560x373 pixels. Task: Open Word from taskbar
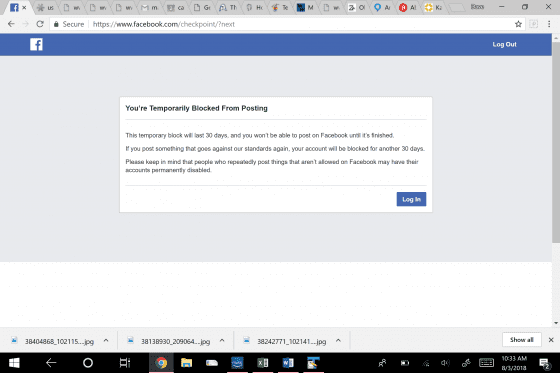(x=288, y=363)
